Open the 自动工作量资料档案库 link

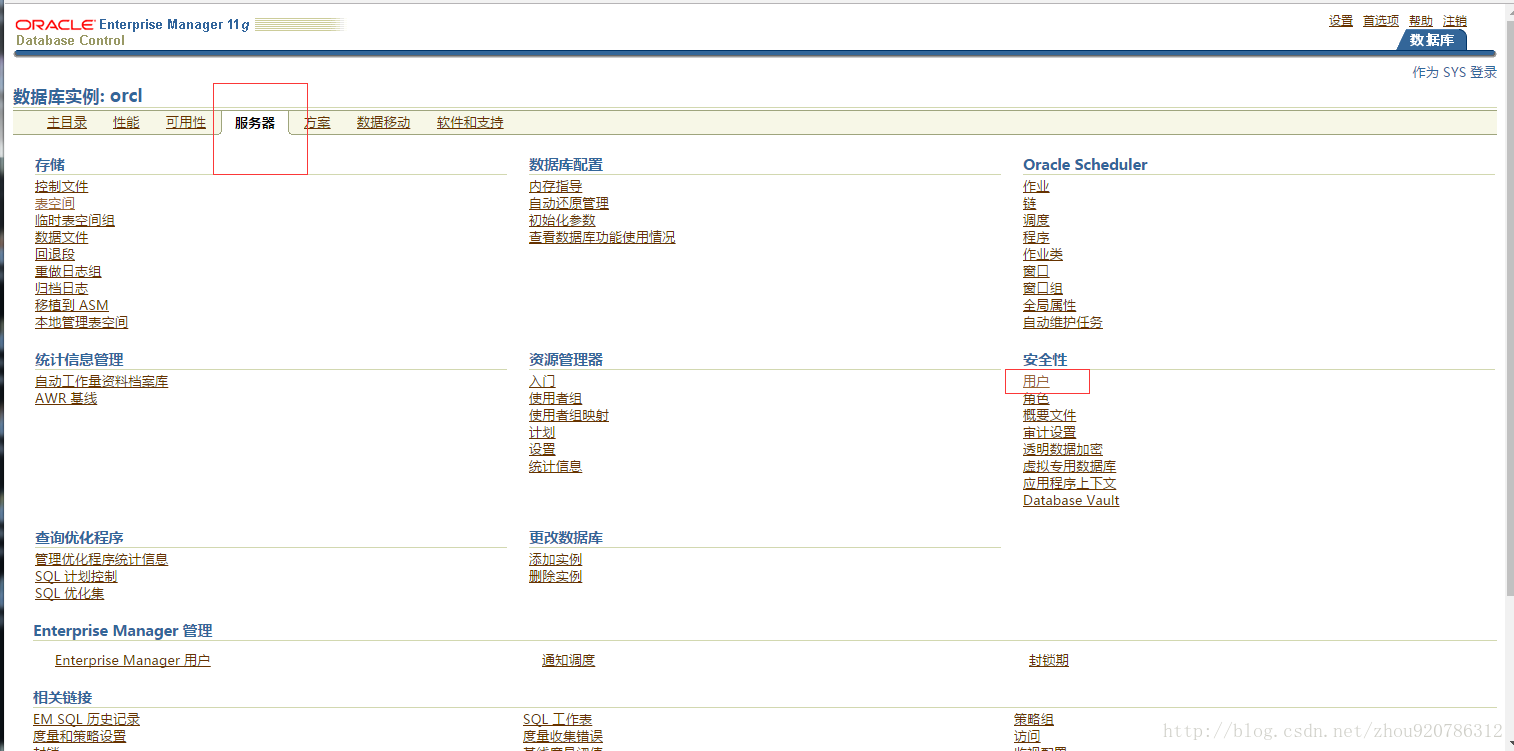[102, 382]
